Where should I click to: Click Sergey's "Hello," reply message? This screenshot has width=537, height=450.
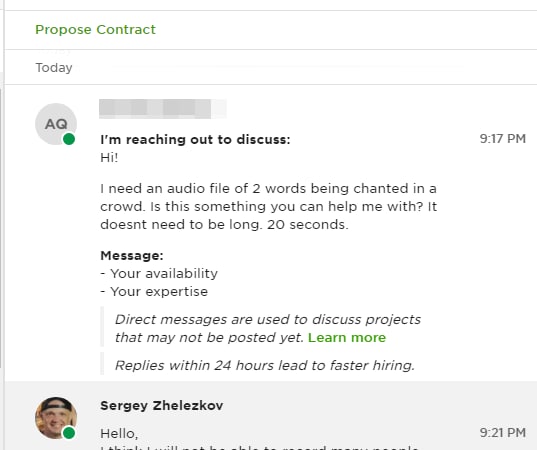tap(119, 434)
